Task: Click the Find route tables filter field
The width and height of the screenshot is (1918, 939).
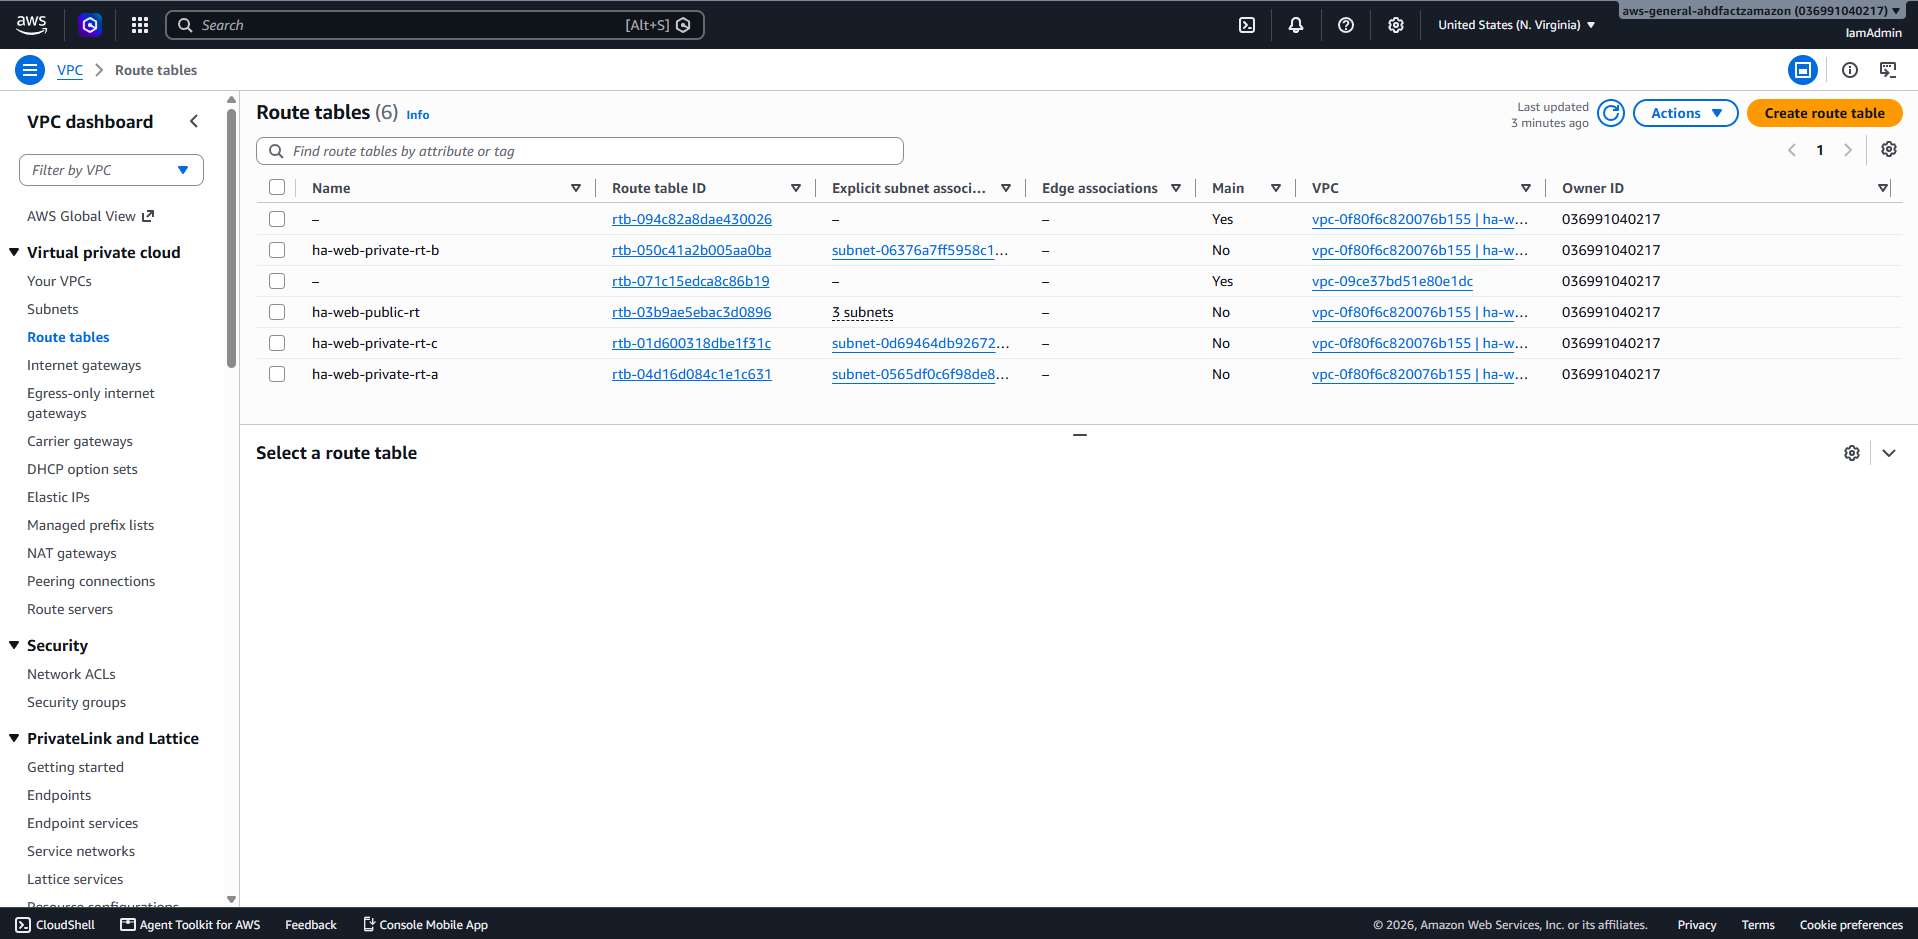Action: tap(580, 151)
